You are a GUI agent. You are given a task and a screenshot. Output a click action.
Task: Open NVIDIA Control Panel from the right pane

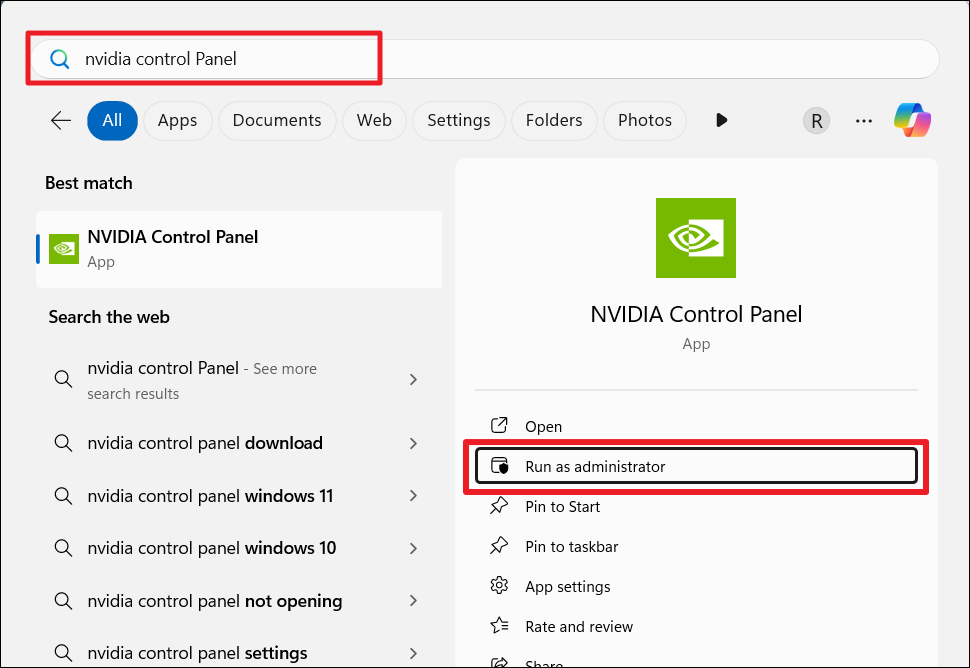[543, 427]
